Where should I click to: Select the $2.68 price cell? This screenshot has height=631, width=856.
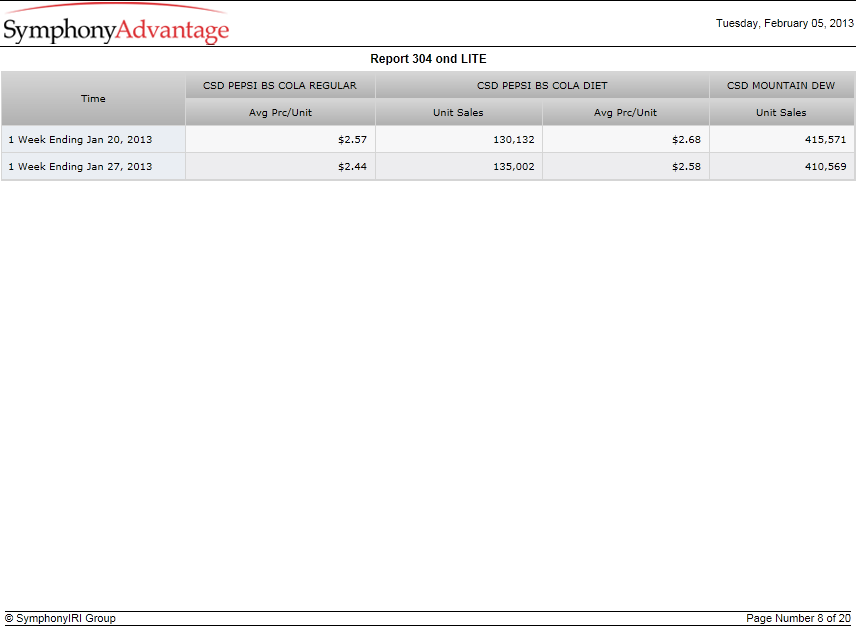(626, 139)
